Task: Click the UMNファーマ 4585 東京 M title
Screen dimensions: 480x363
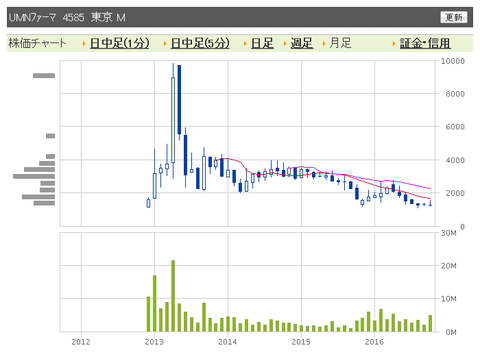Action: pyautogui.click(x=67, y=17)
